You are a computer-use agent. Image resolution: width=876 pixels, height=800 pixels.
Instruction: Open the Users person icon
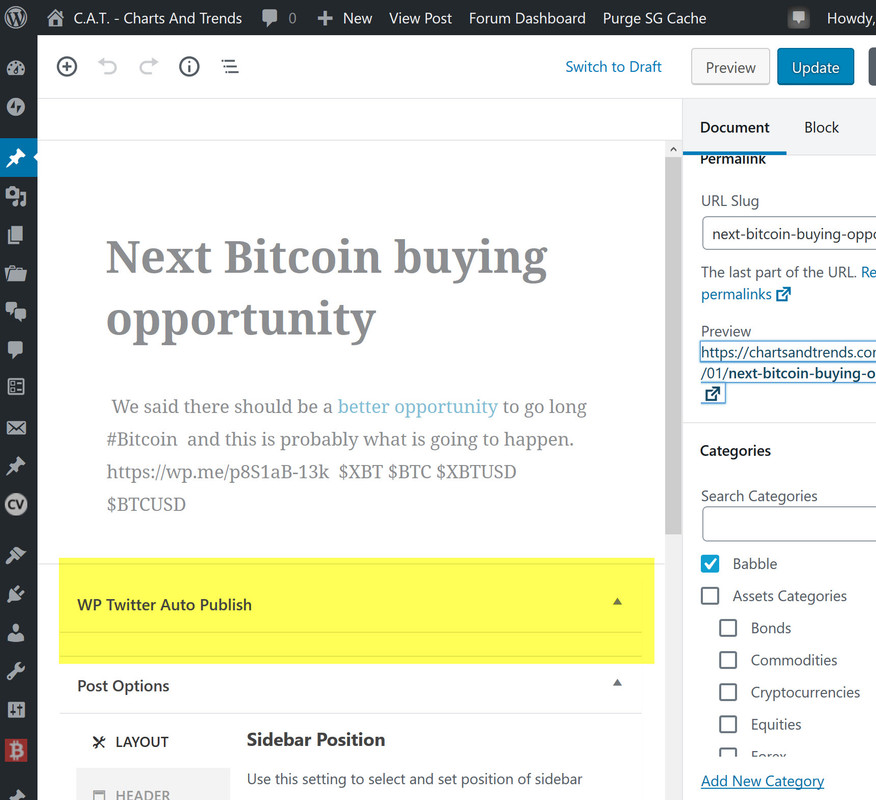[16, 633]
